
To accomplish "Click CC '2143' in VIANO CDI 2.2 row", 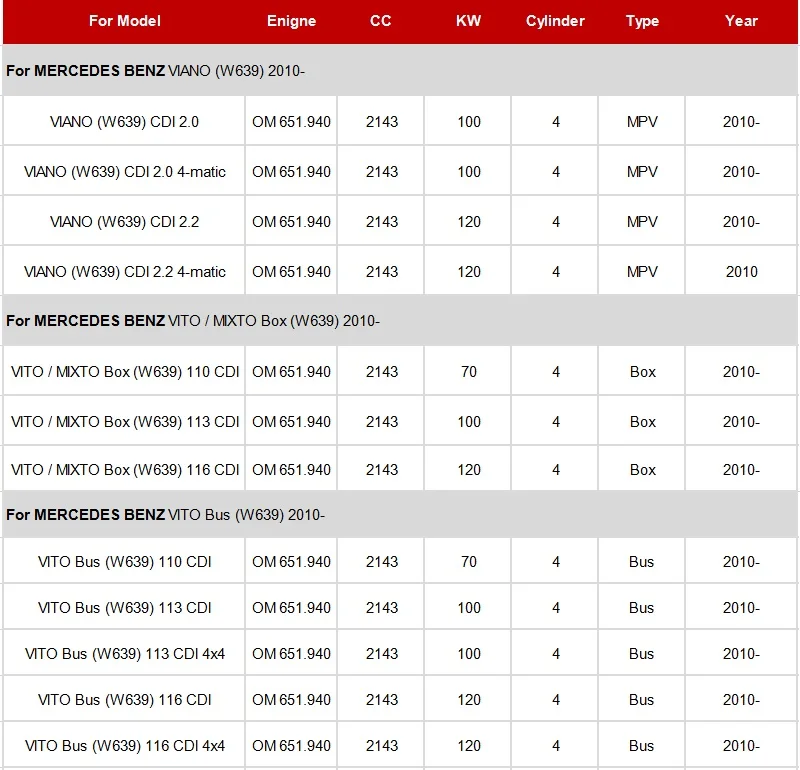I will (382, 221).
